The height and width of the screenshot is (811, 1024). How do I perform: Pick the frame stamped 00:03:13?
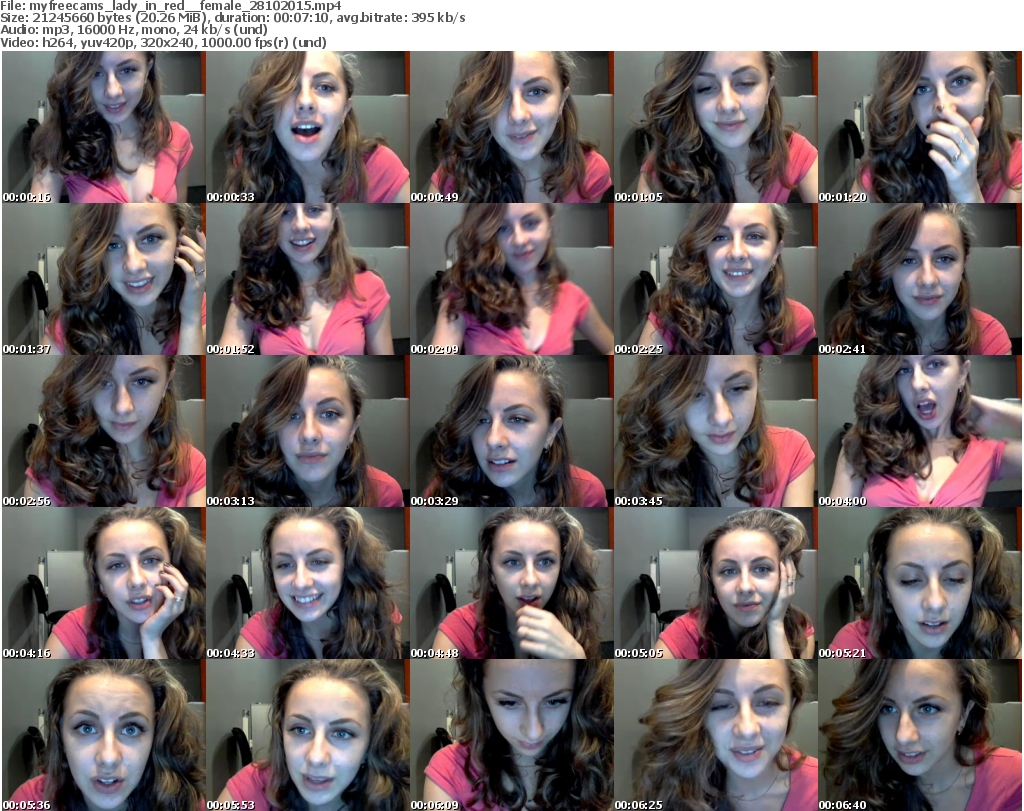coord(308,432)
